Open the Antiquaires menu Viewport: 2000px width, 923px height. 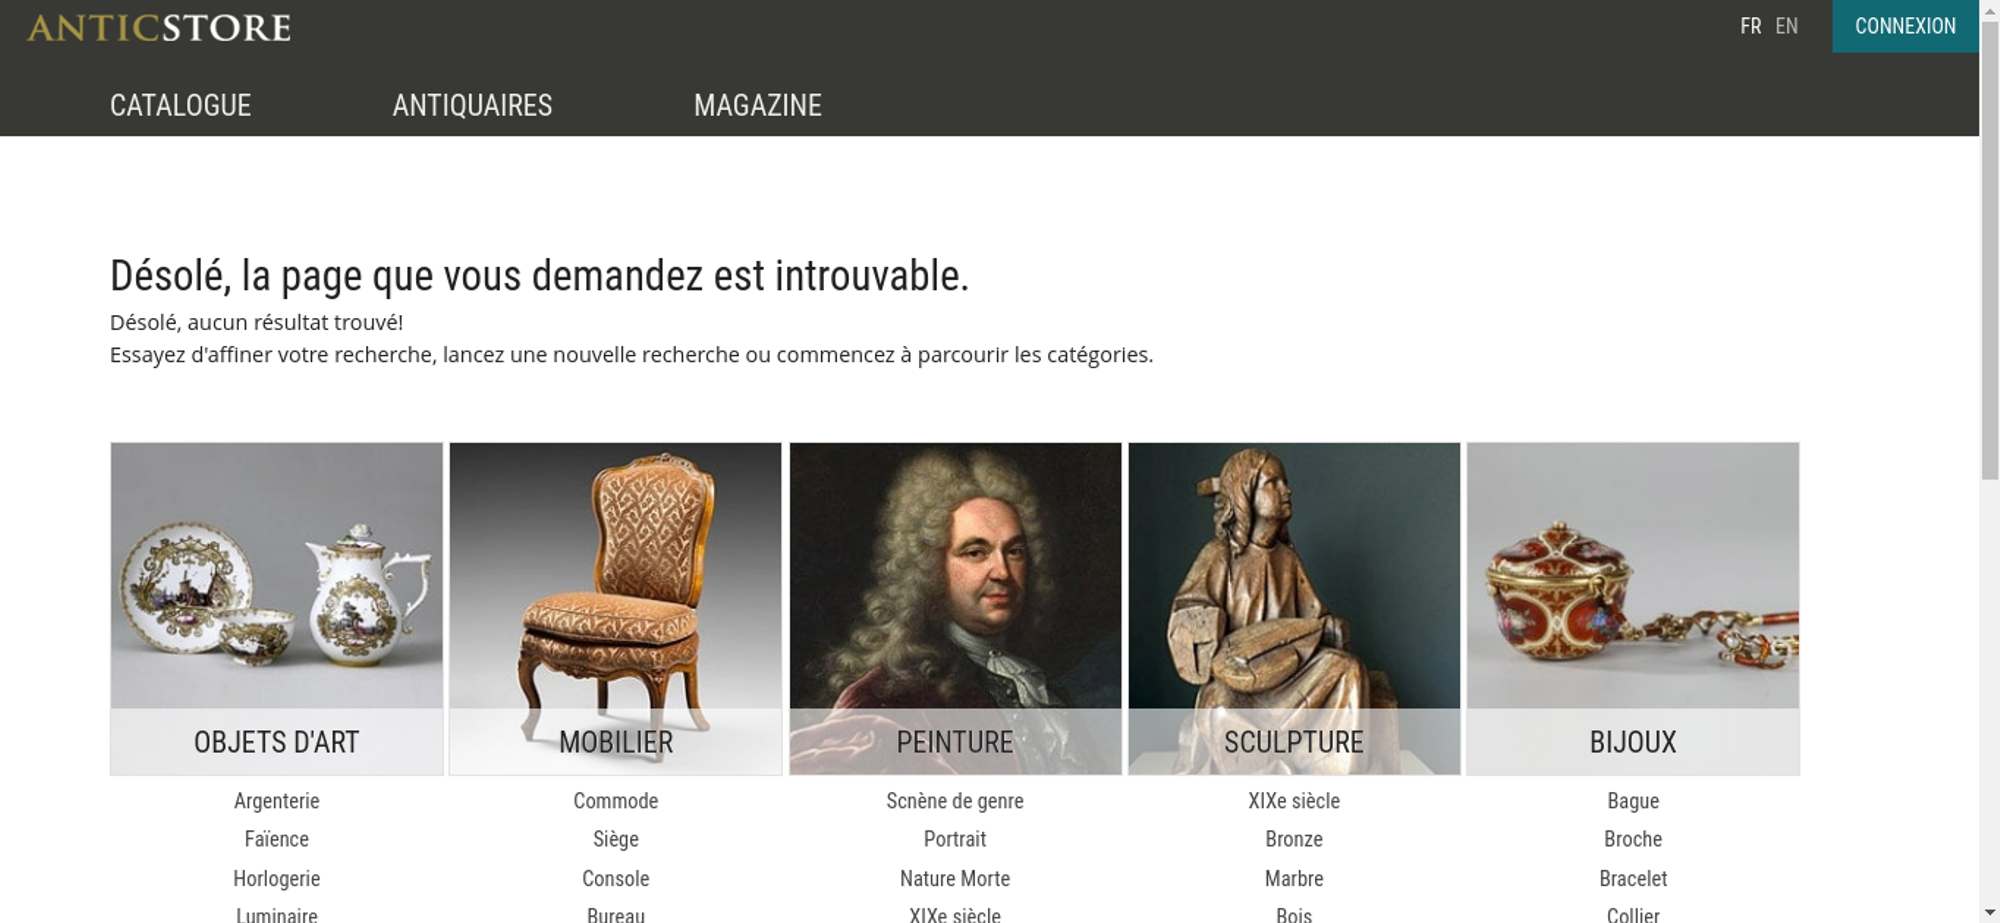click(x=472, y=105)
